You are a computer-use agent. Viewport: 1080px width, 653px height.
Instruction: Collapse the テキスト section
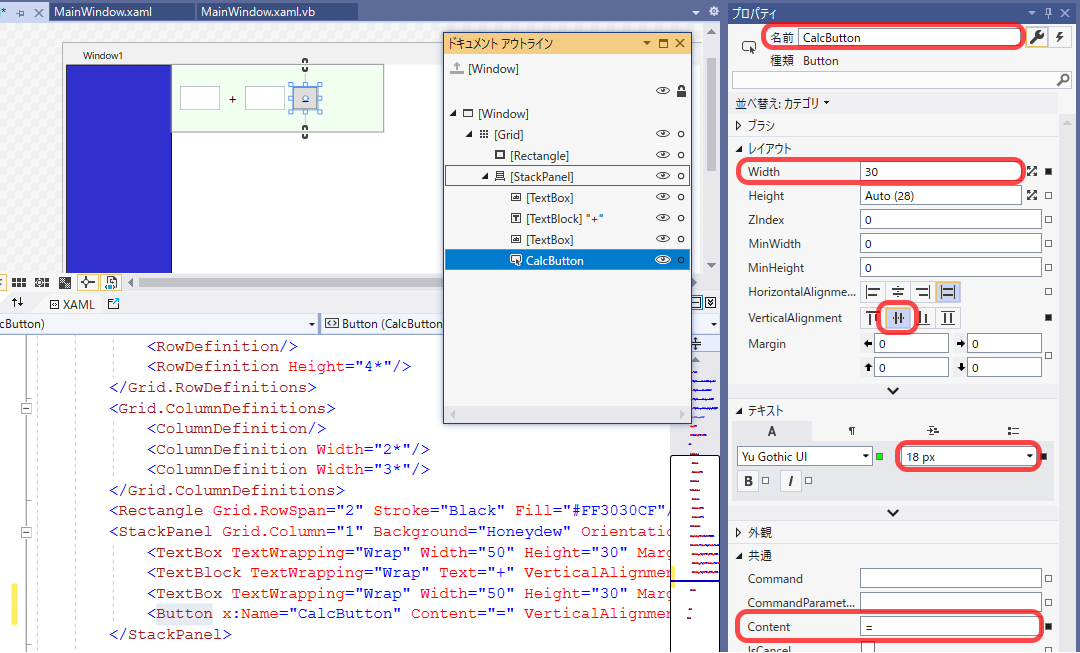coord(739,411)
